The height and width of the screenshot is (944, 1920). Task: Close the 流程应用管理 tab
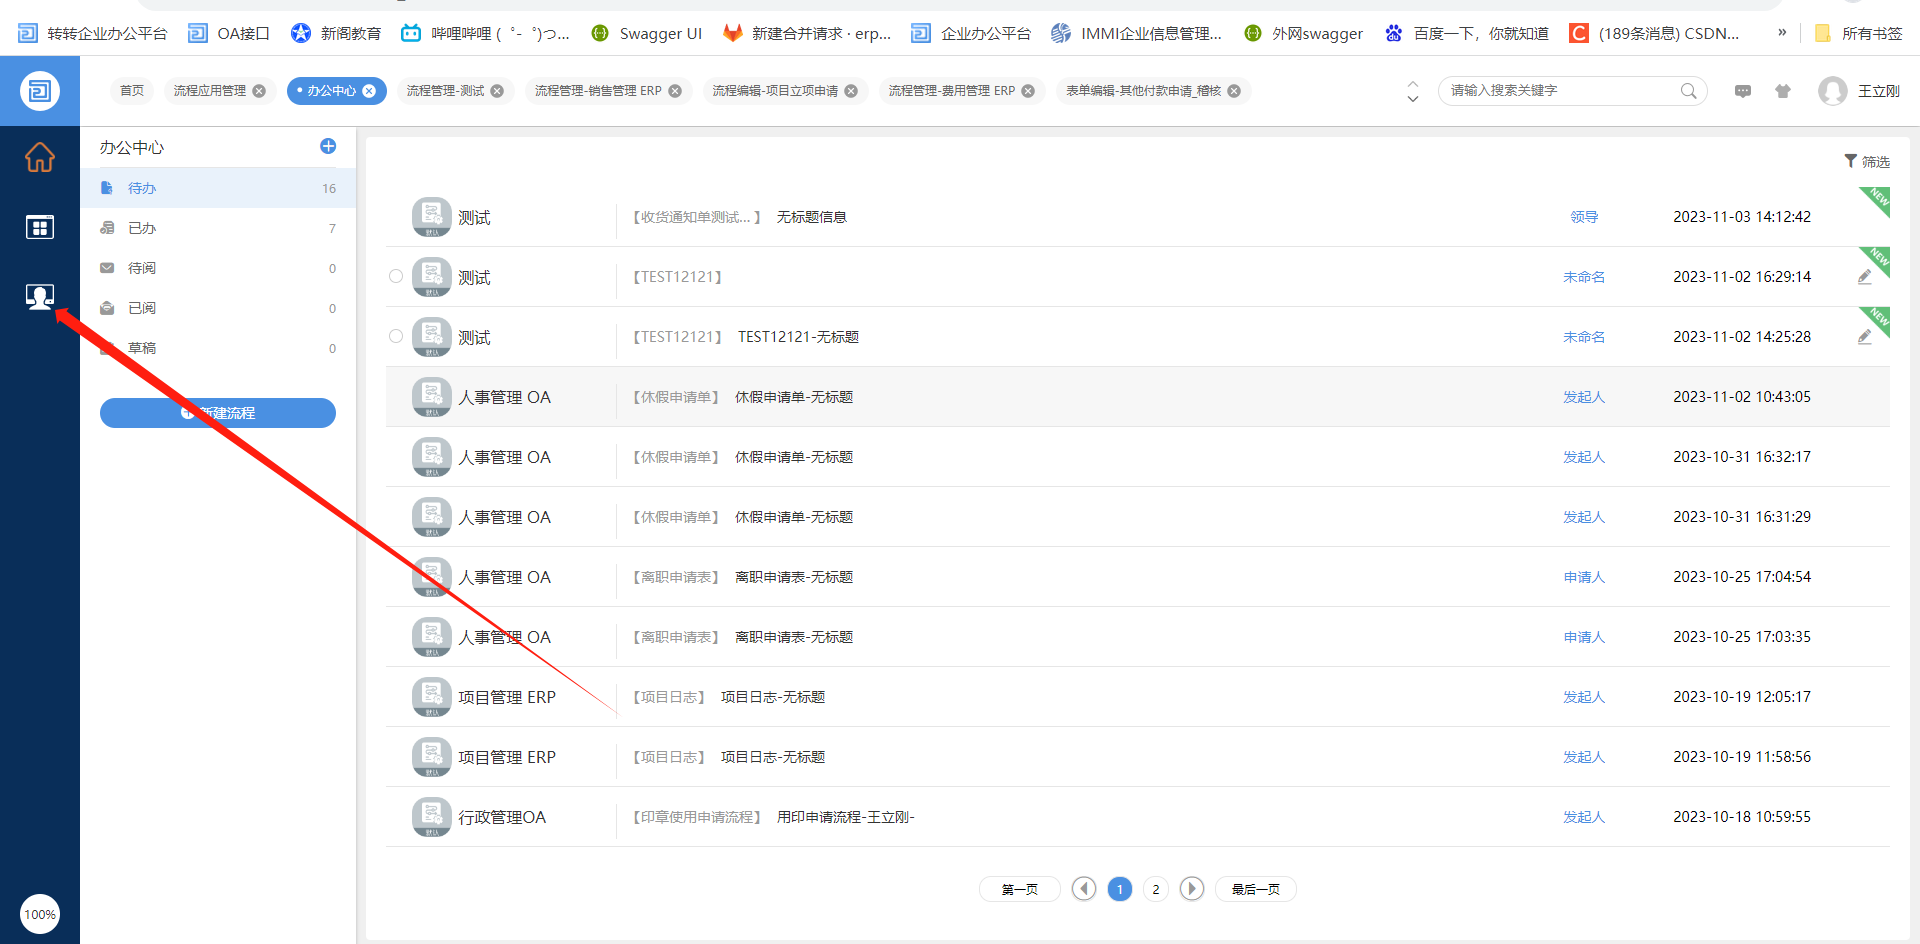(259, 91)
